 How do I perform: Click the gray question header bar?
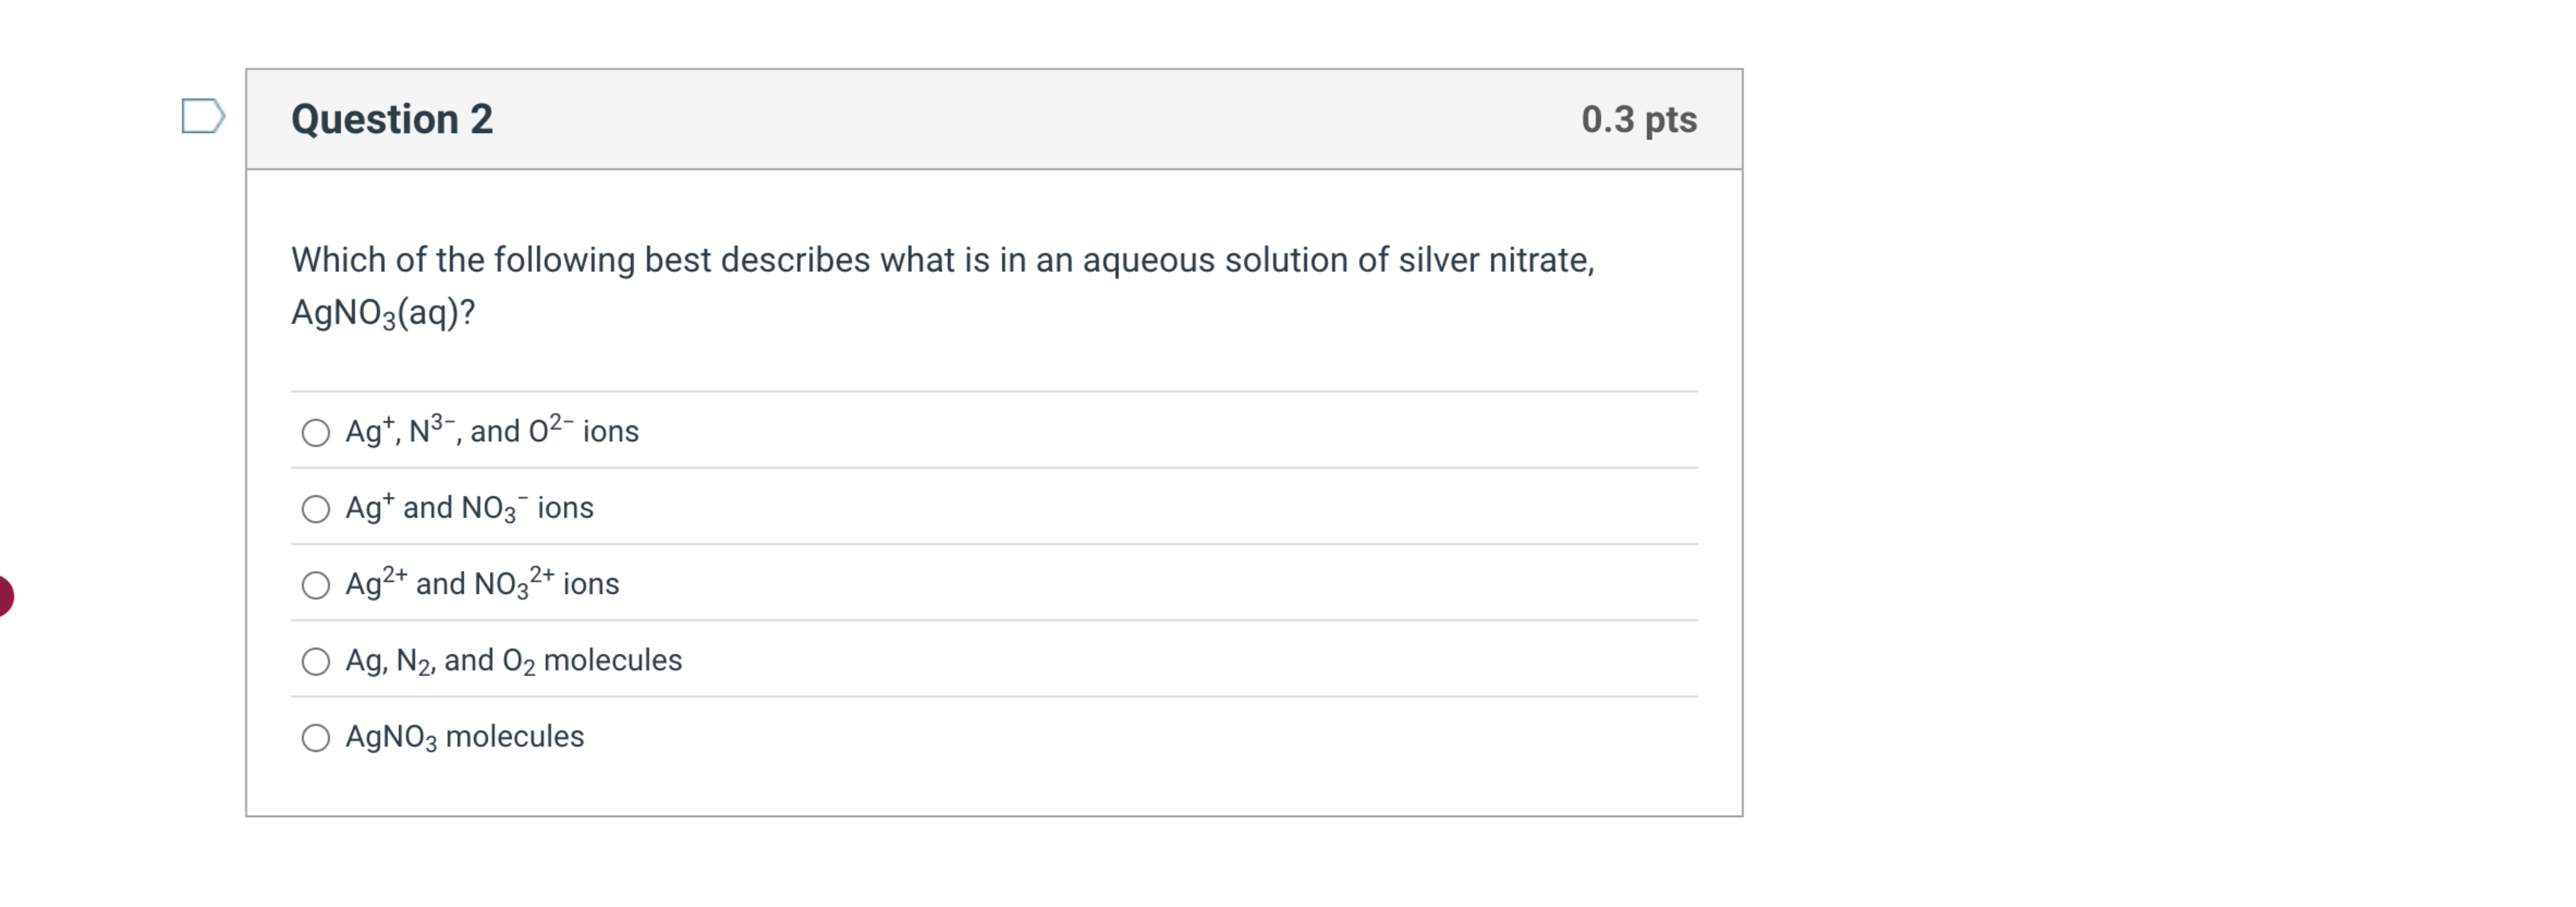1000,119
